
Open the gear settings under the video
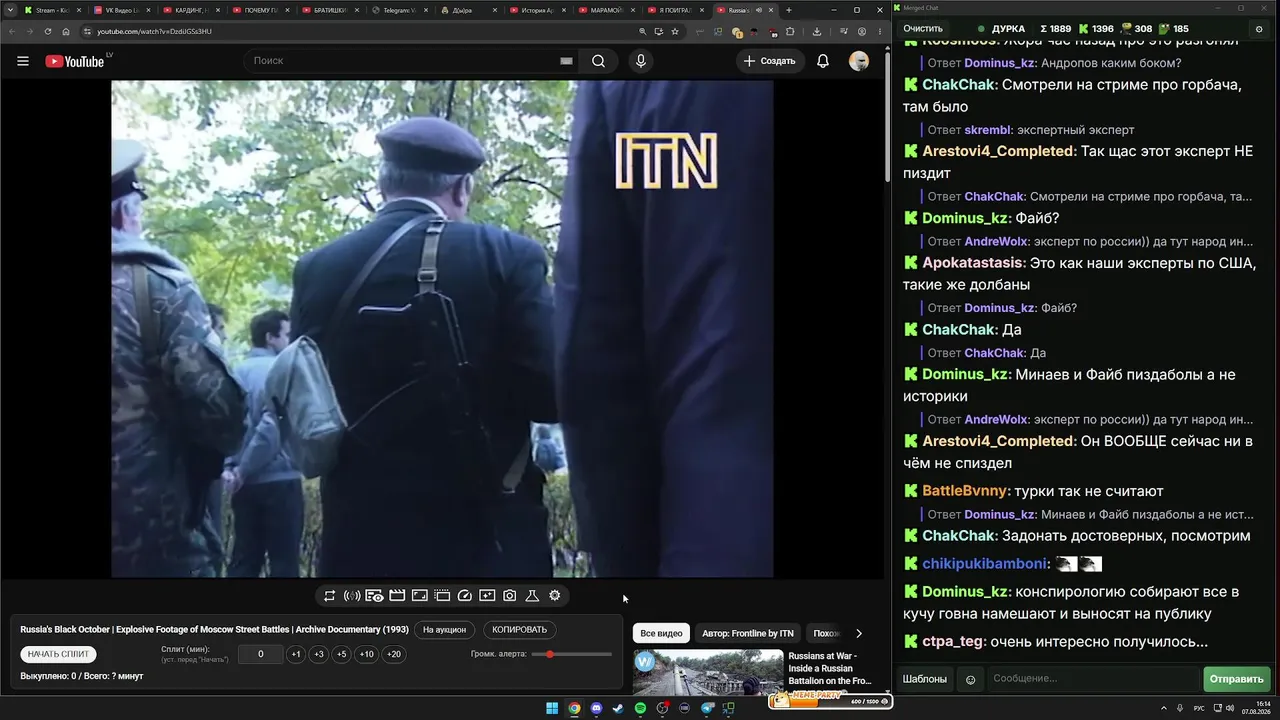(555, 596)
